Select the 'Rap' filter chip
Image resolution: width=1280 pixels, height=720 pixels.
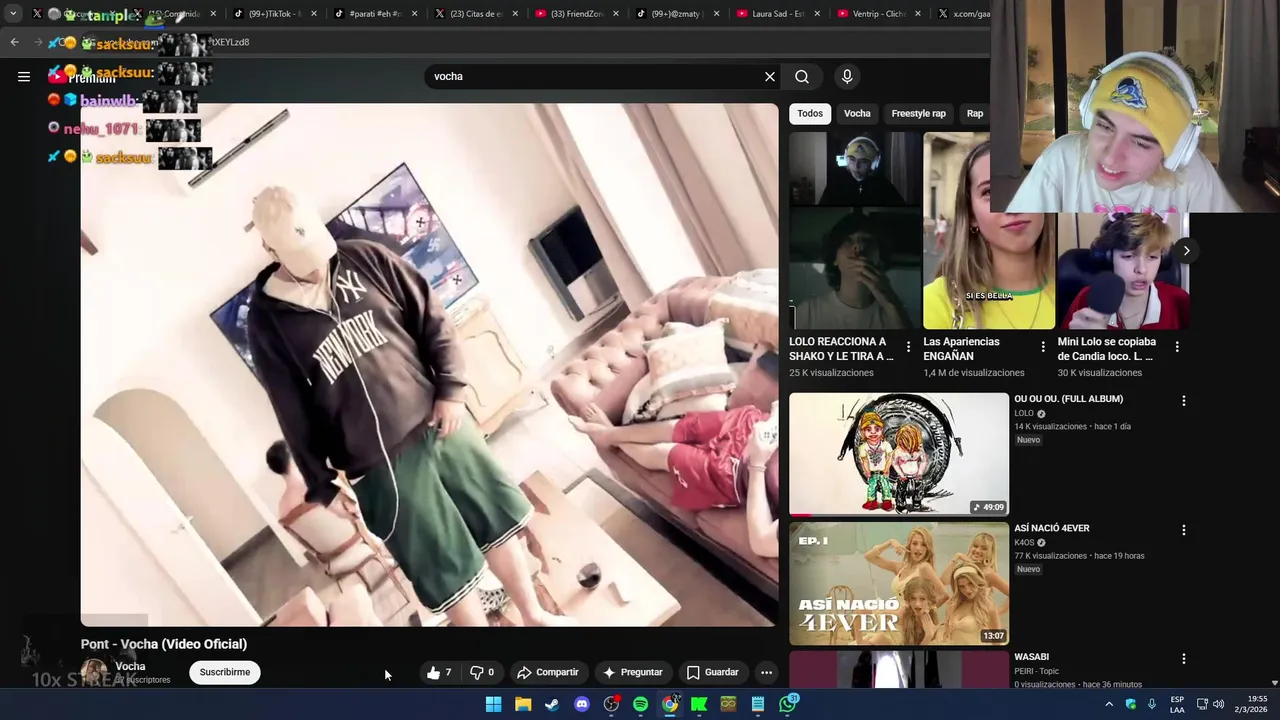[x=975, y=113]
